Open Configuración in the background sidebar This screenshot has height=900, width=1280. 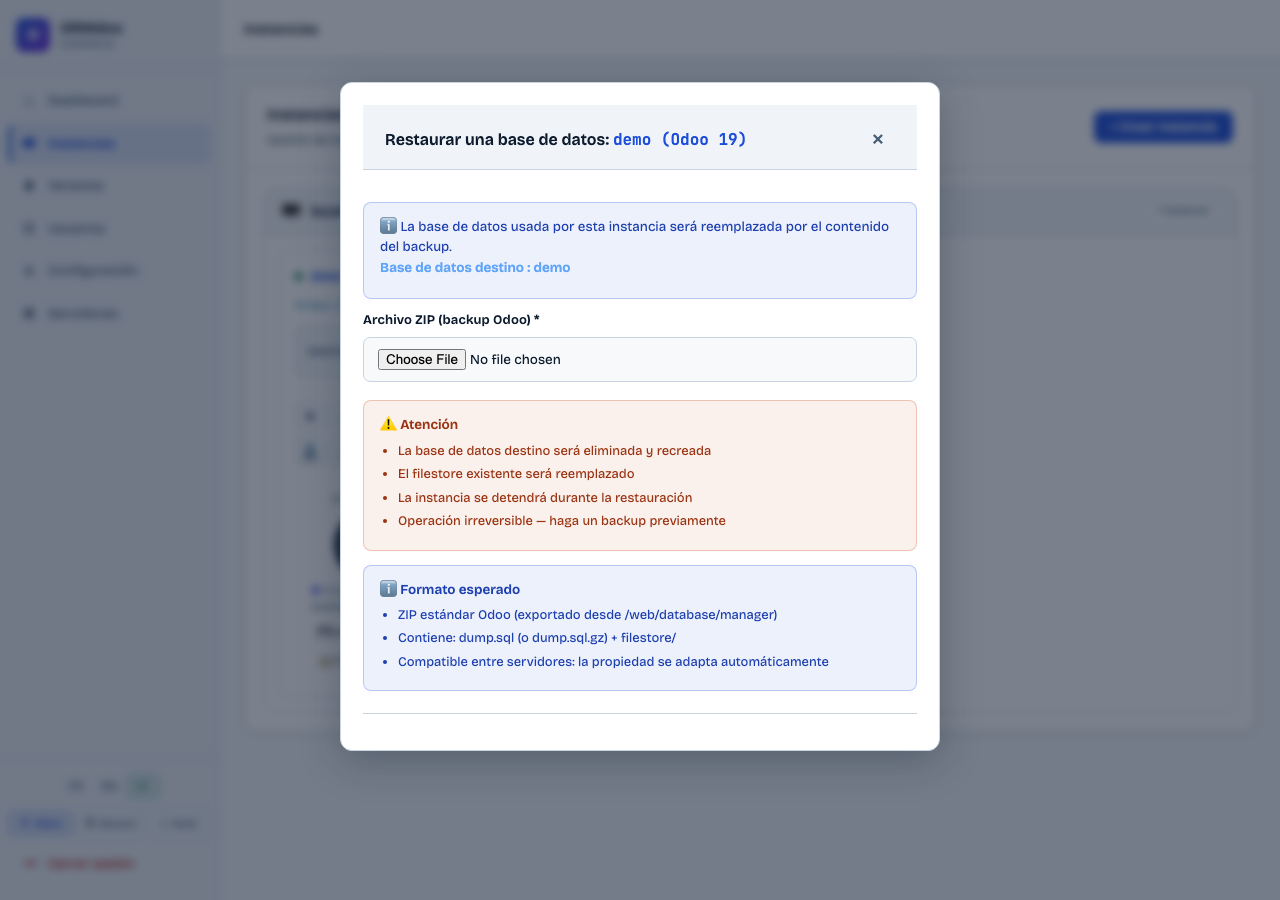108,271
